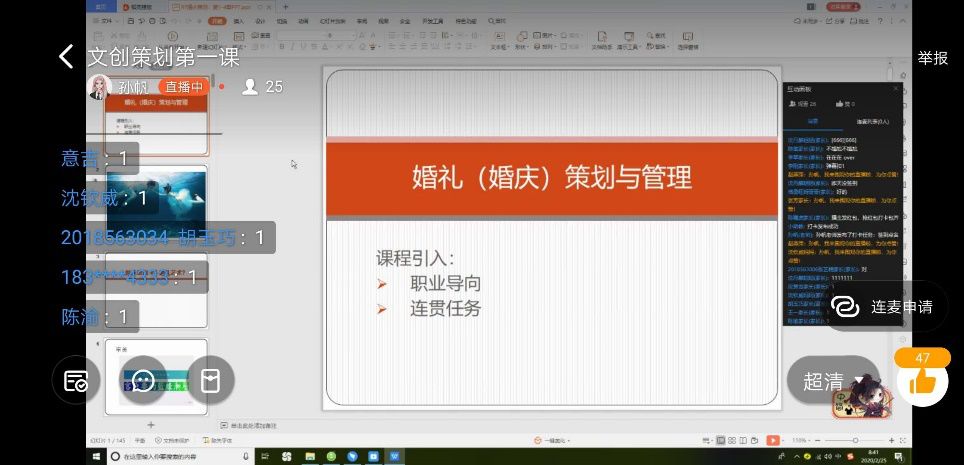Tap the back arrow beside 文创策划第一课

pos(67,57)
